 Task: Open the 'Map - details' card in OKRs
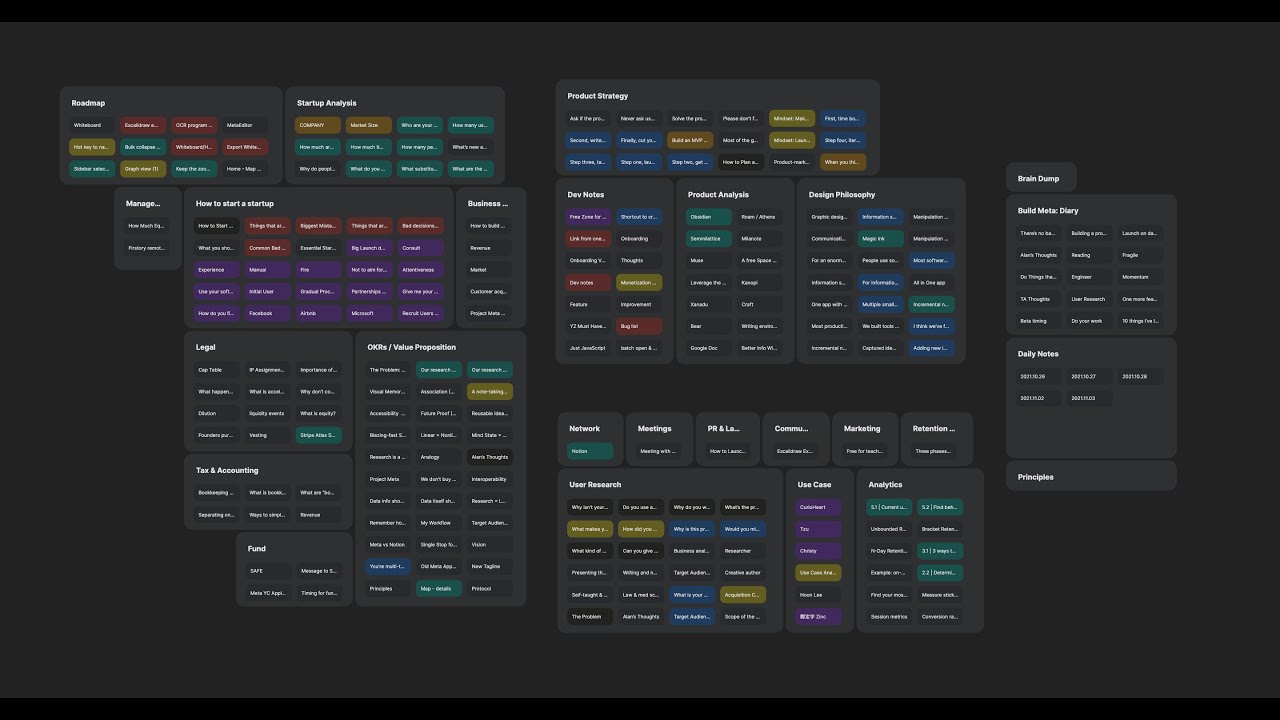[439, 588]
